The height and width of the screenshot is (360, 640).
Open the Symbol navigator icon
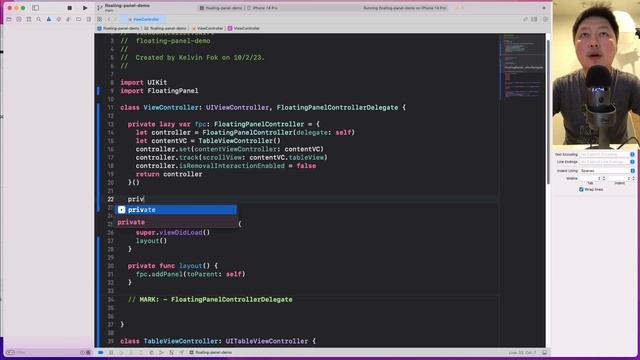tap(29, 19)
